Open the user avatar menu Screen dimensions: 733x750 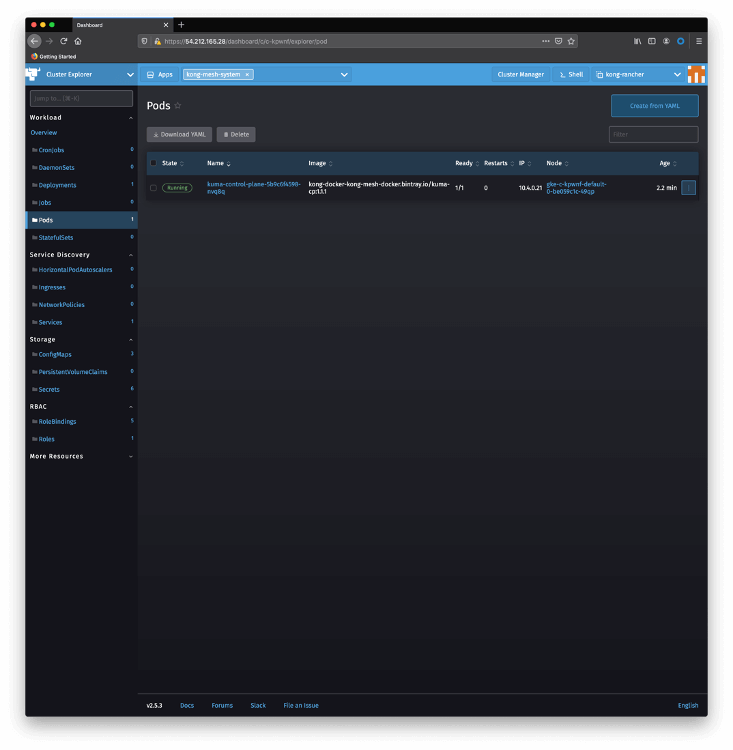[x=696, y=74]
